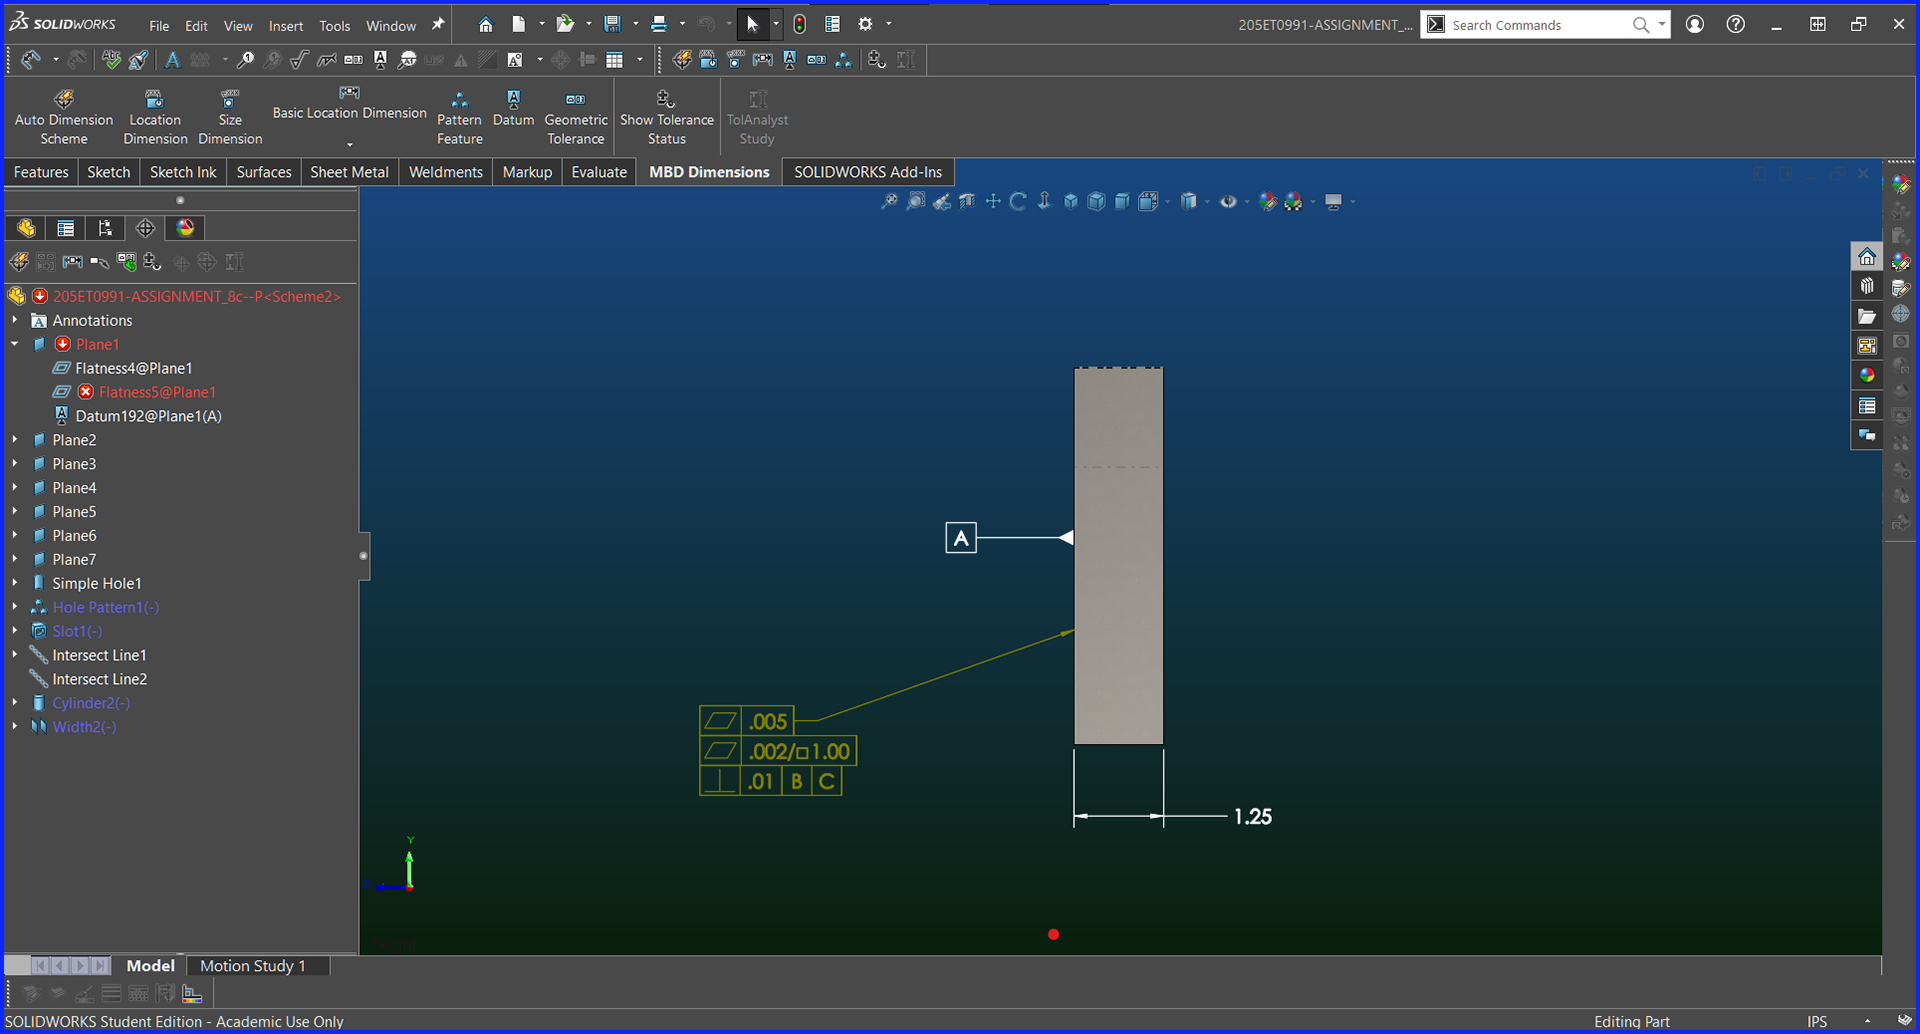Select Flatness5@Plane1 error item

[x=157, y=392]
